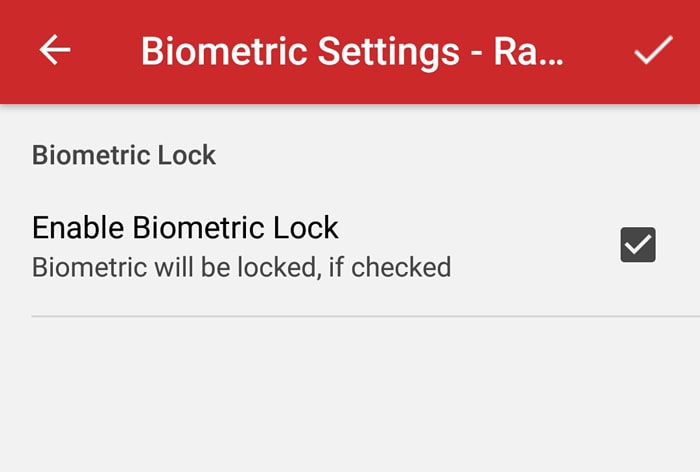Go back using the left arrow icon

(x=55, y=51)
